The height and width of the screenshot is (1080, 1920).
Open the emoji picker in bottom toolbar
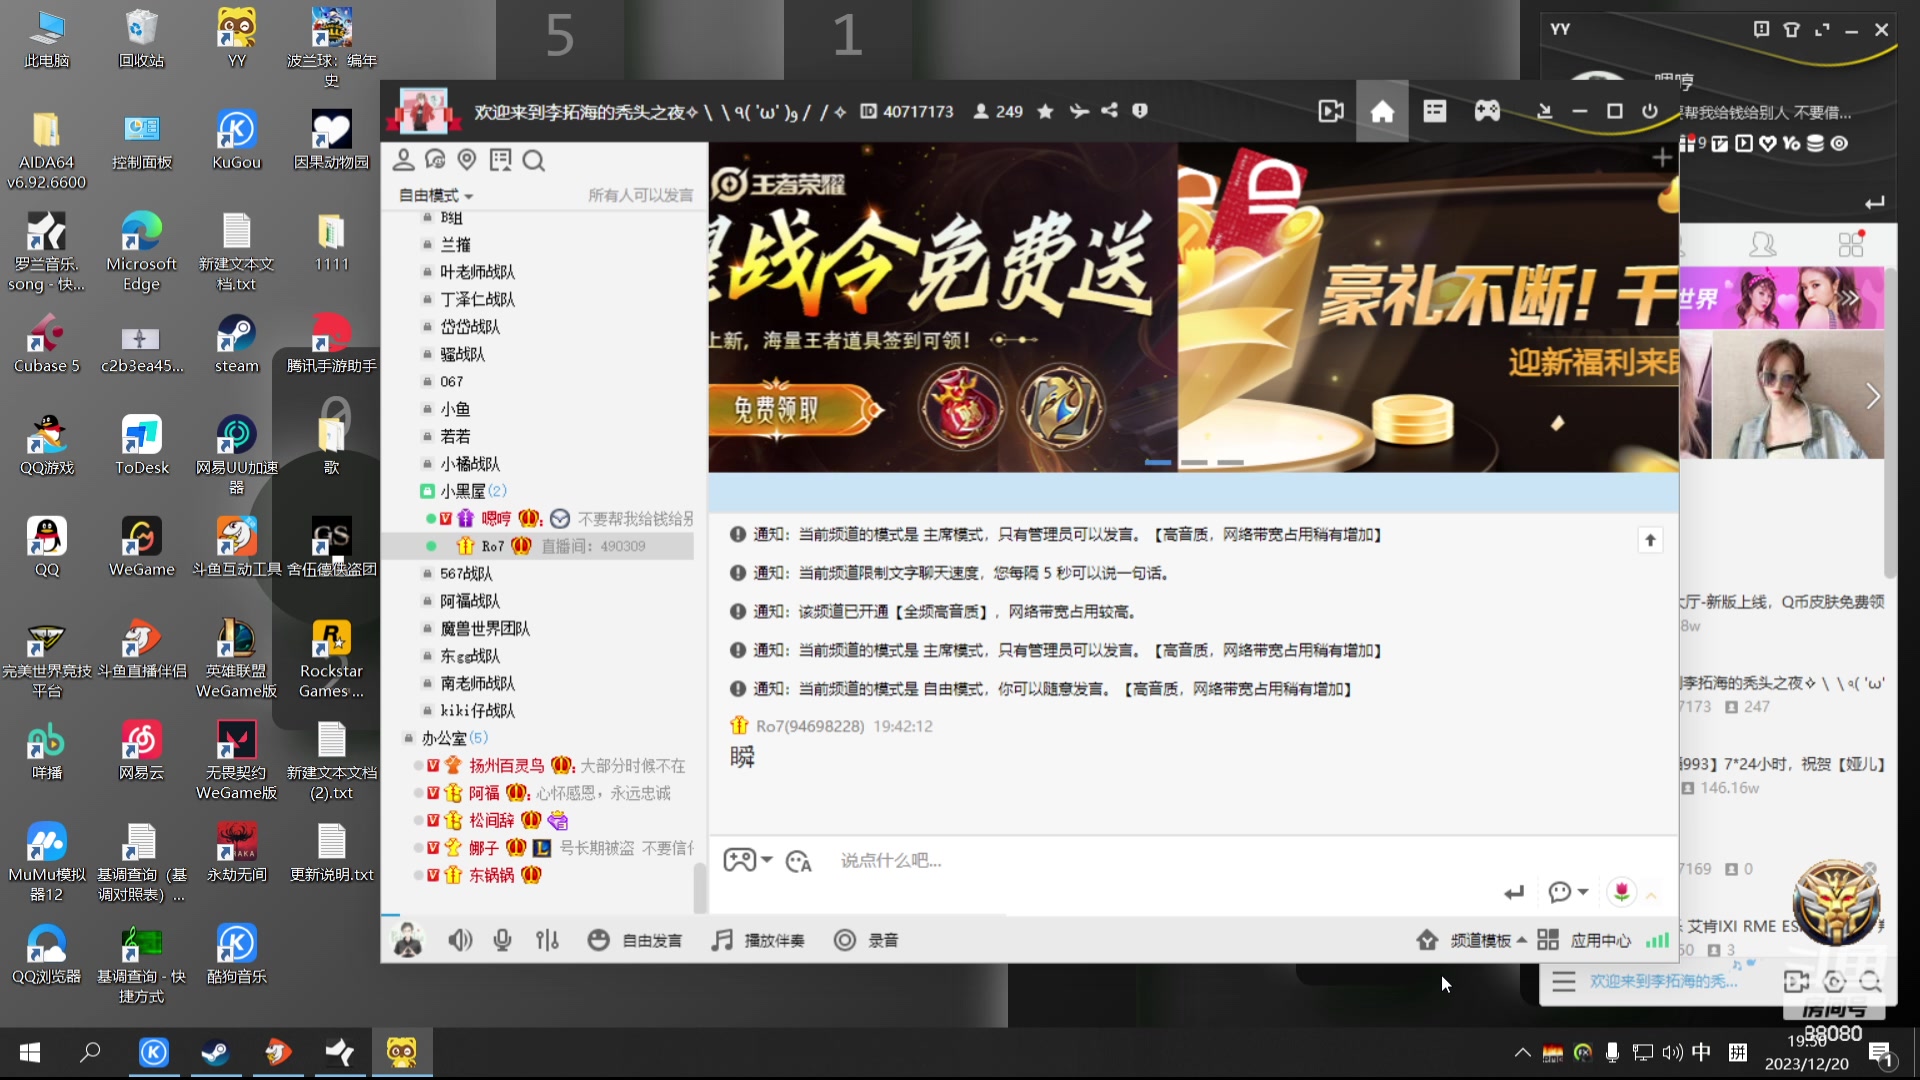coord(599,940)
